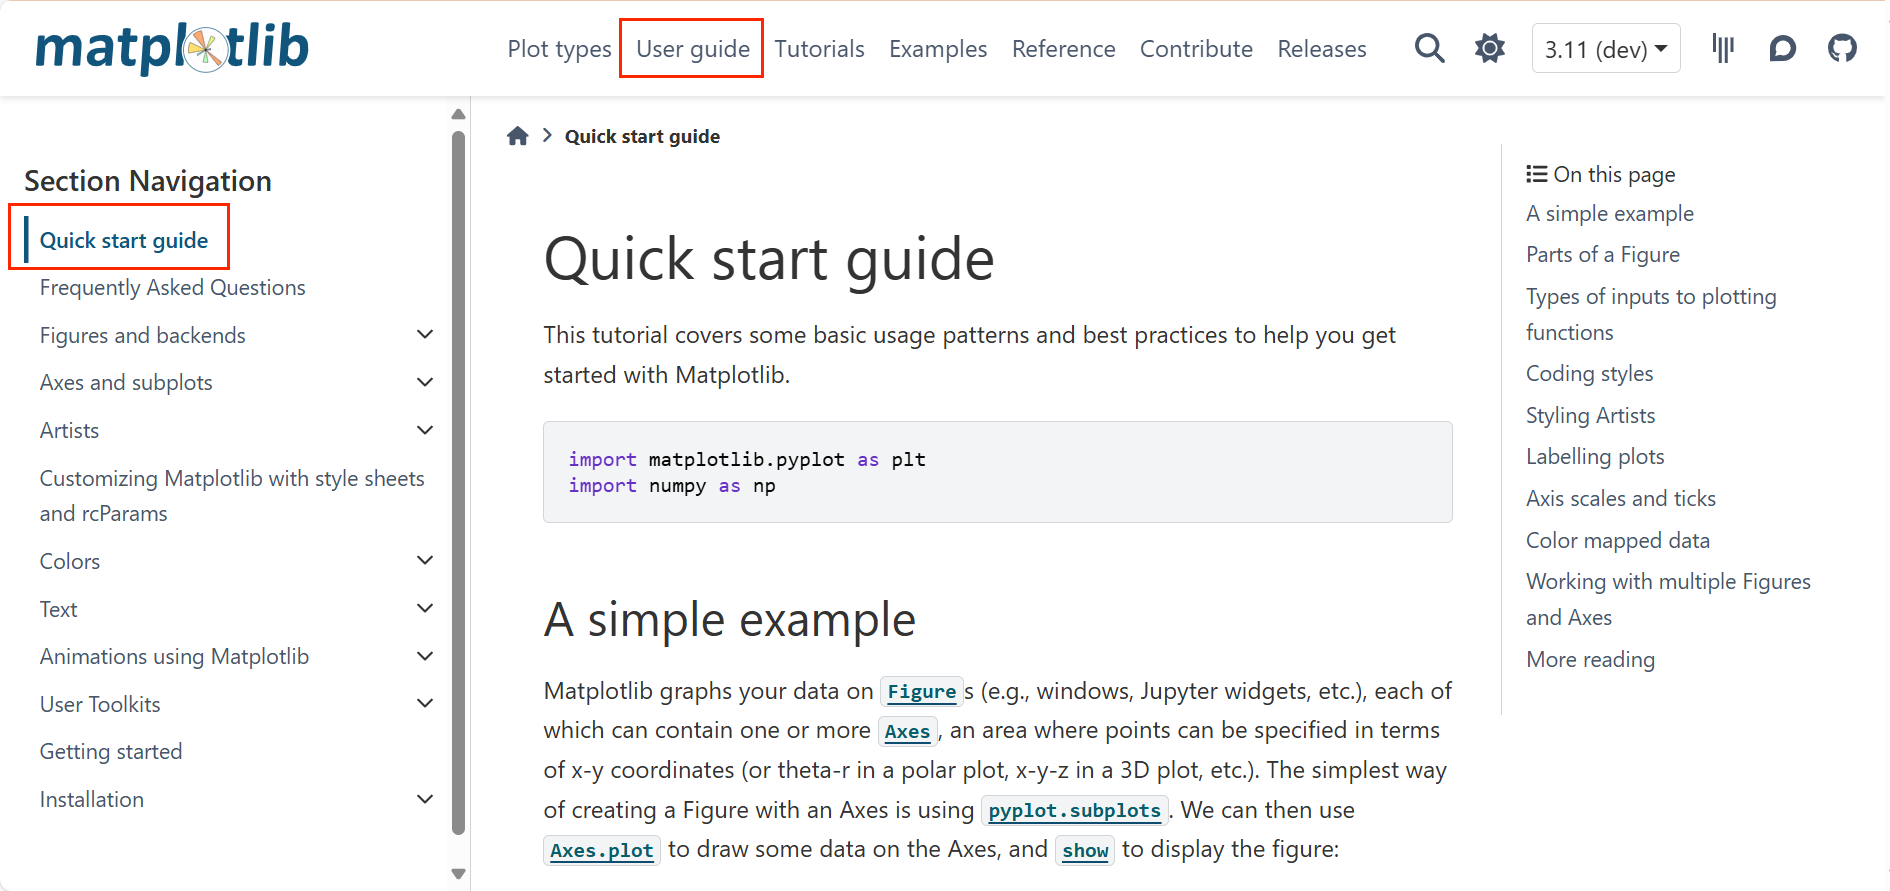Click the sidebar scroll down arrow
This screenshot has height=891, width=1890.
458,874
